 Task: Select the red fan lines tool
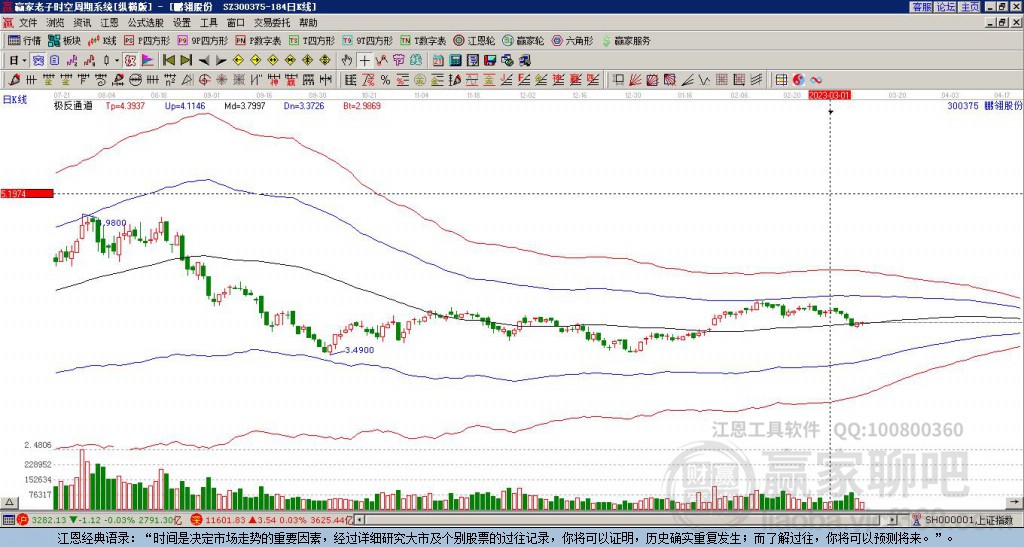[x=634, y=80]
